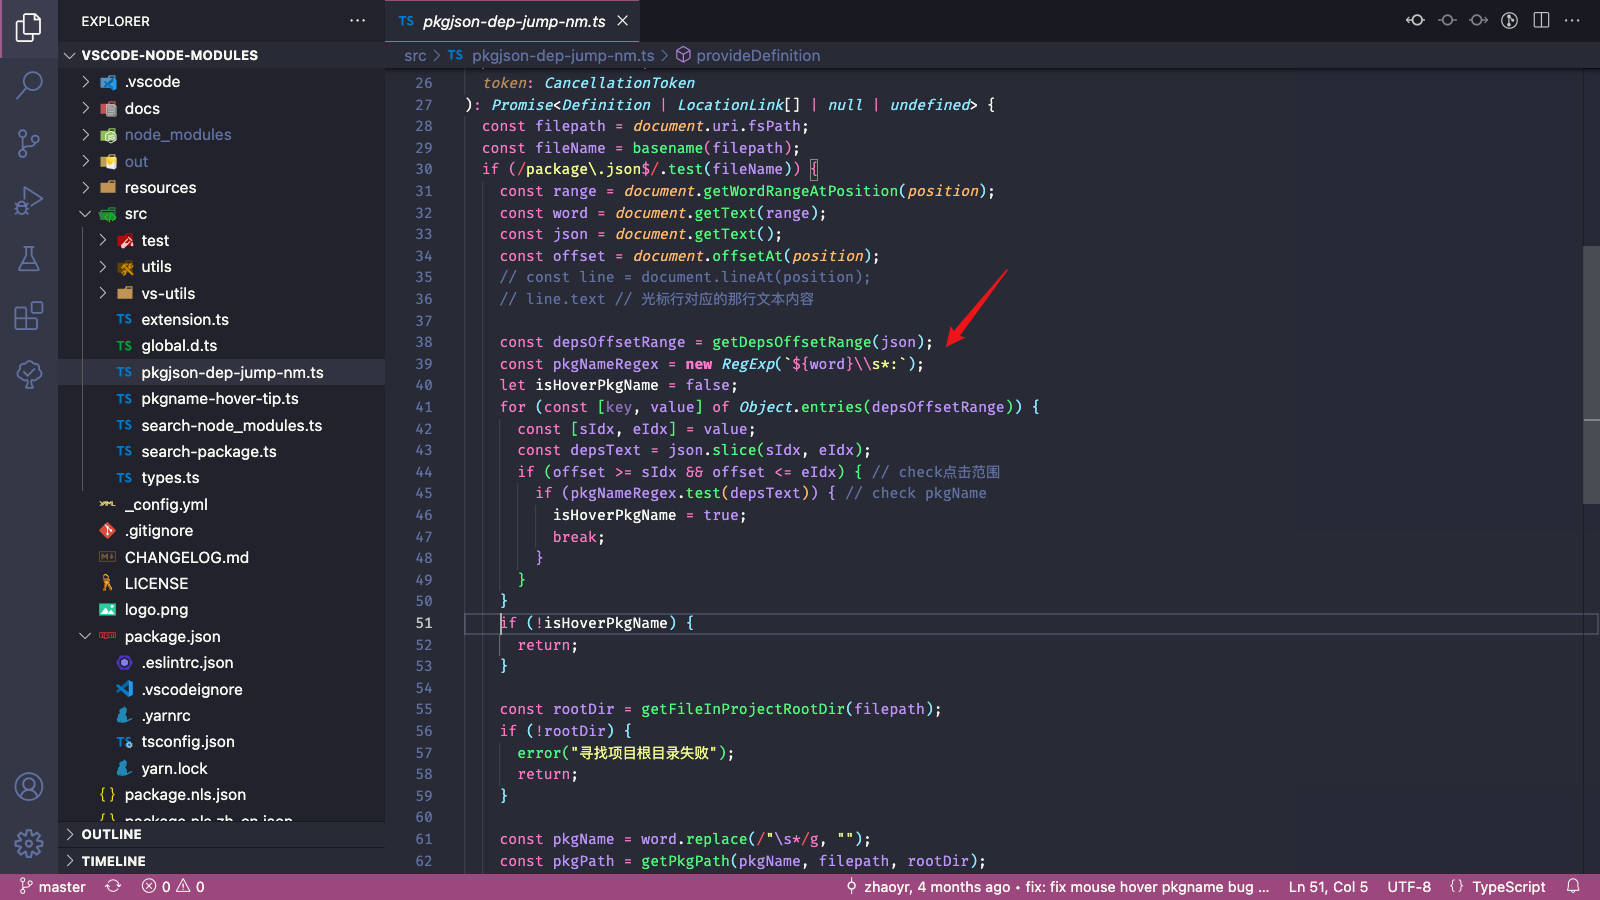The image size is (1600, 900).
Task: Open the Run and Debug view
Action: click(29, 200)
